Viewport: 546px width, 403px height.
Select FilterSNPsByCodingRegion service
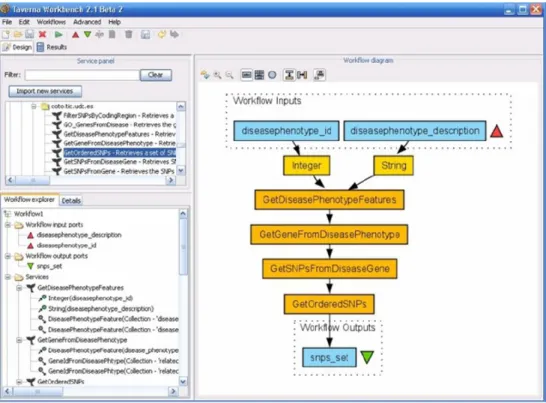(x=118, y=115)
